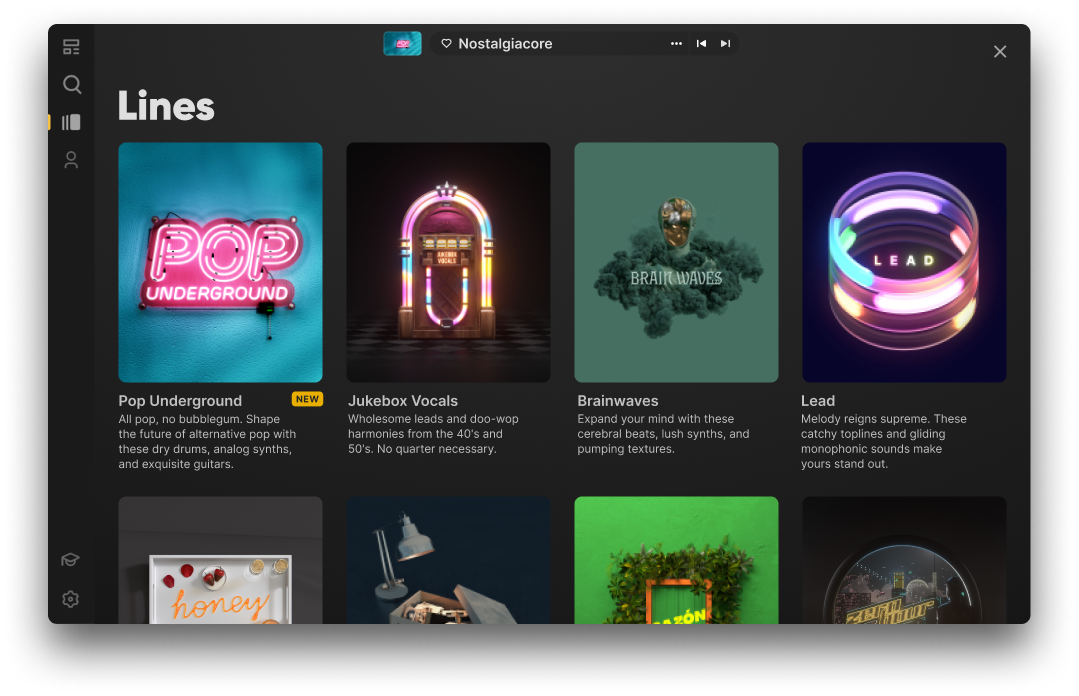Image resolution: width=1079 pixels, height=696 pixels.
Task: Click Lead description about melody
Action: pyautogui.click(x=884, y=441)
